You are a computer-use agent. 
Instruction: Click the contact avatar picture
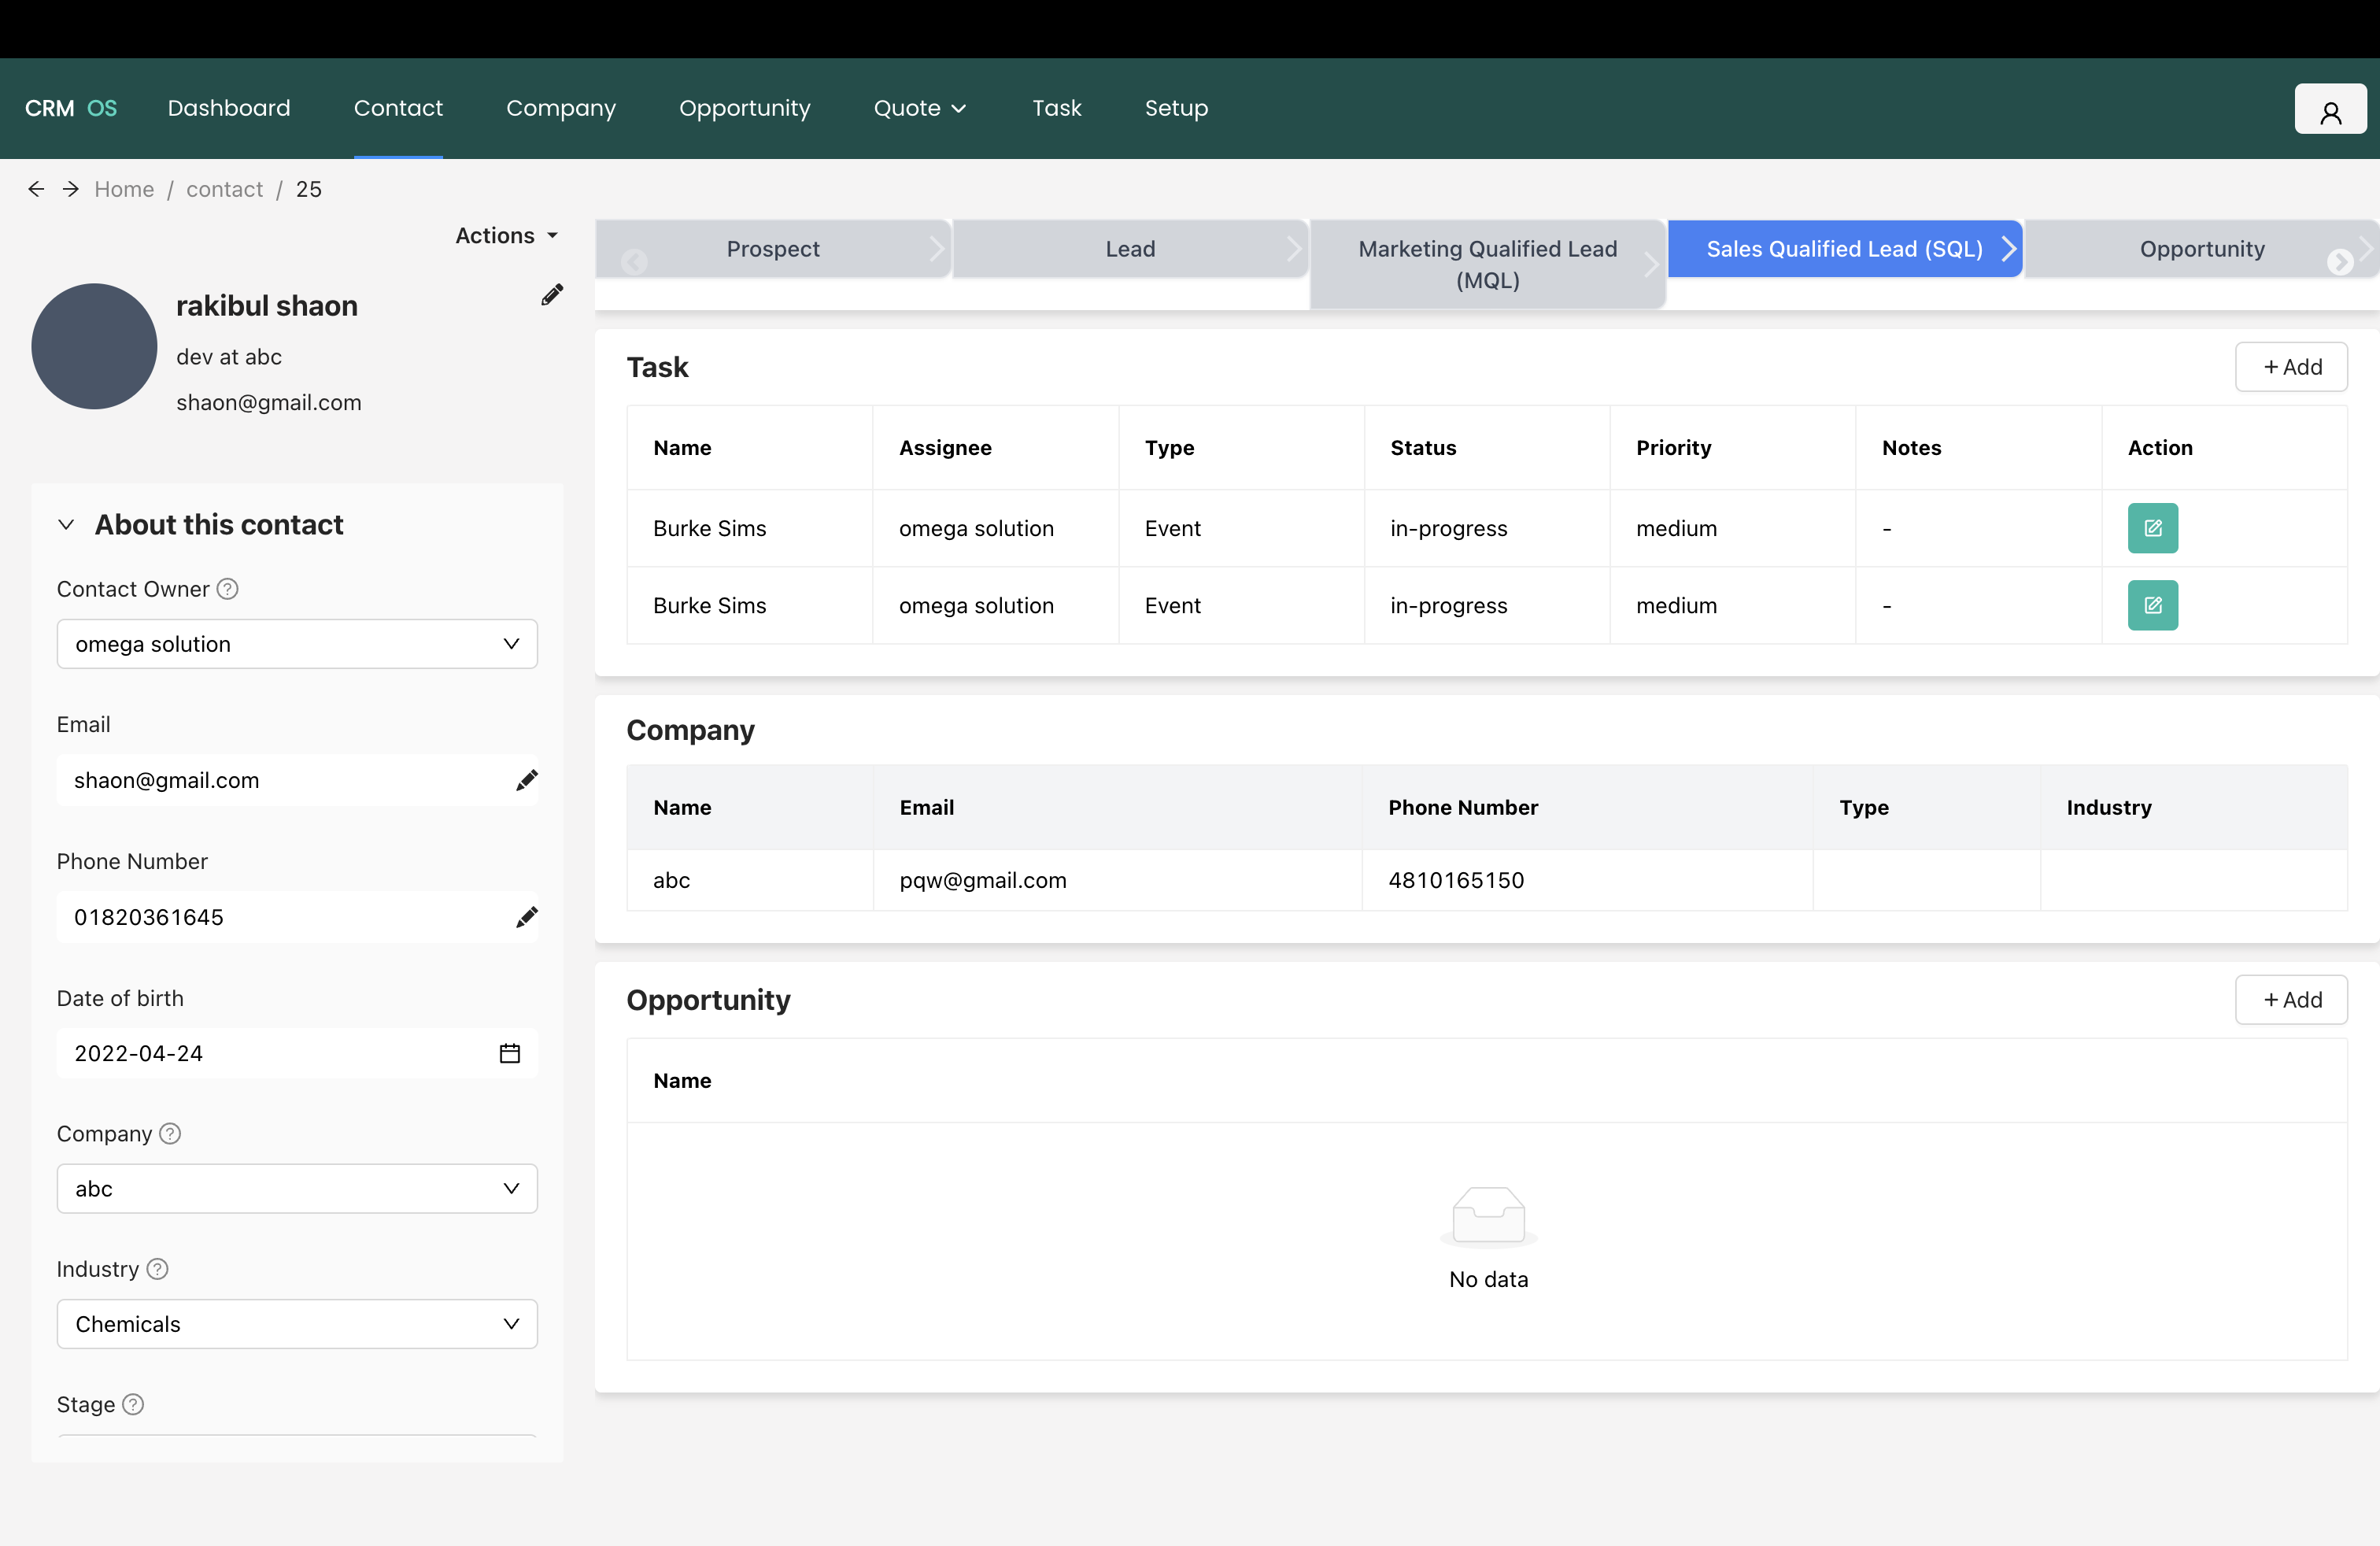click(x=93, y=346)
